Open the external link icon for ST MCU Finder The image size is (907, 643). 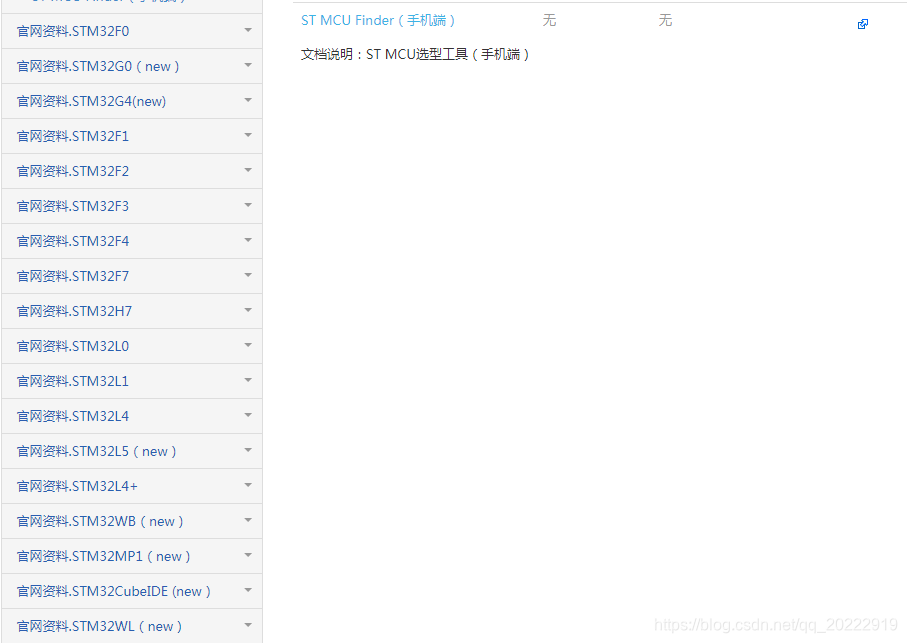(x=862, y=24)
